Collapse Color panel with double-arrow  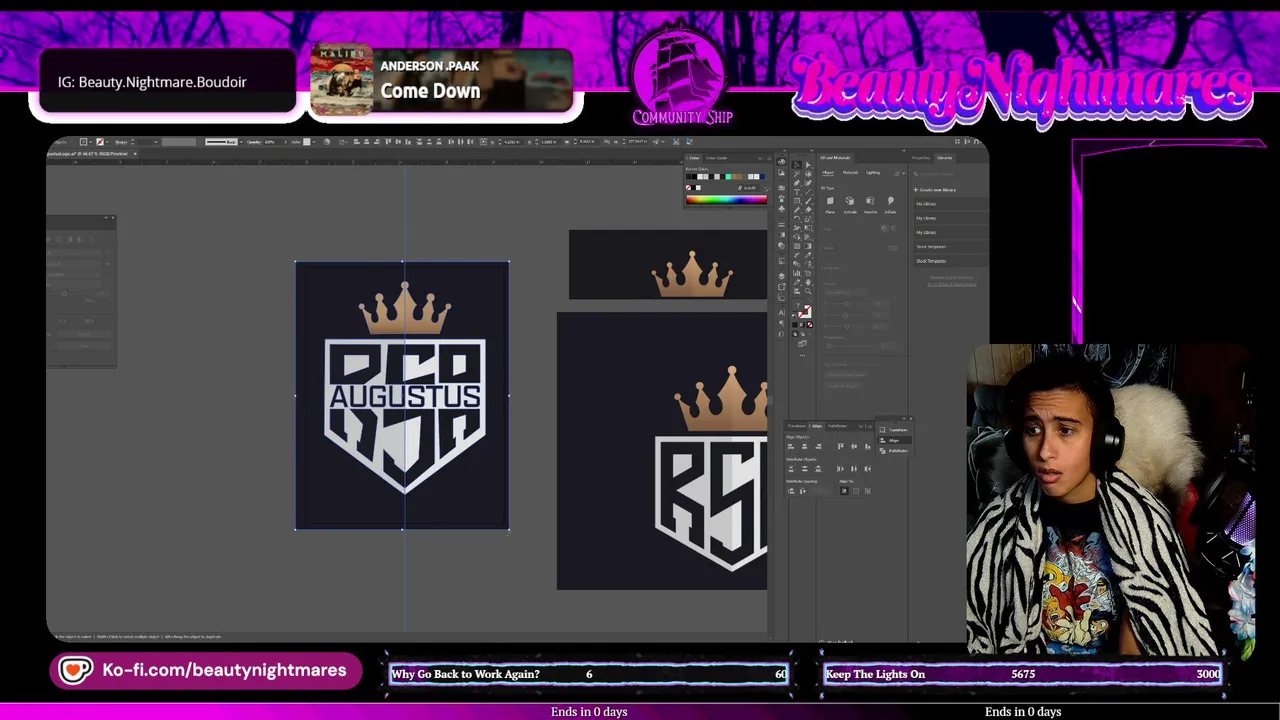pyautogui.click(x=760, y=158)
